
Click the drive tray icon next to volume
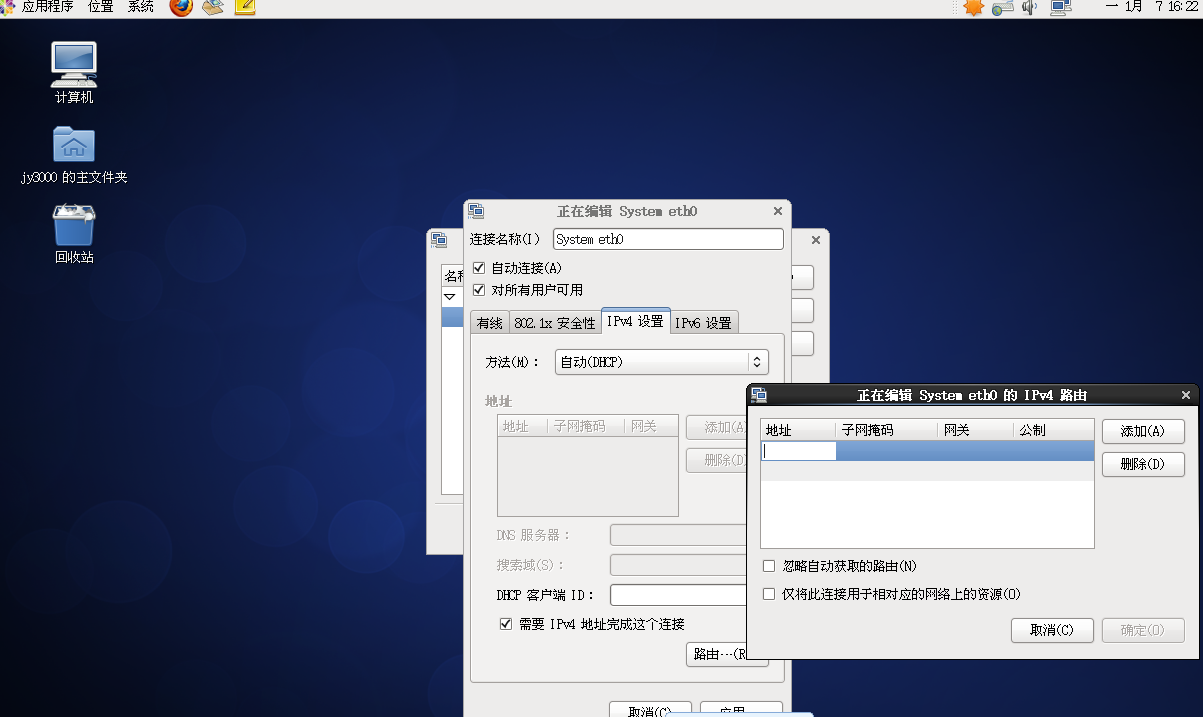tap(1003, 7)
